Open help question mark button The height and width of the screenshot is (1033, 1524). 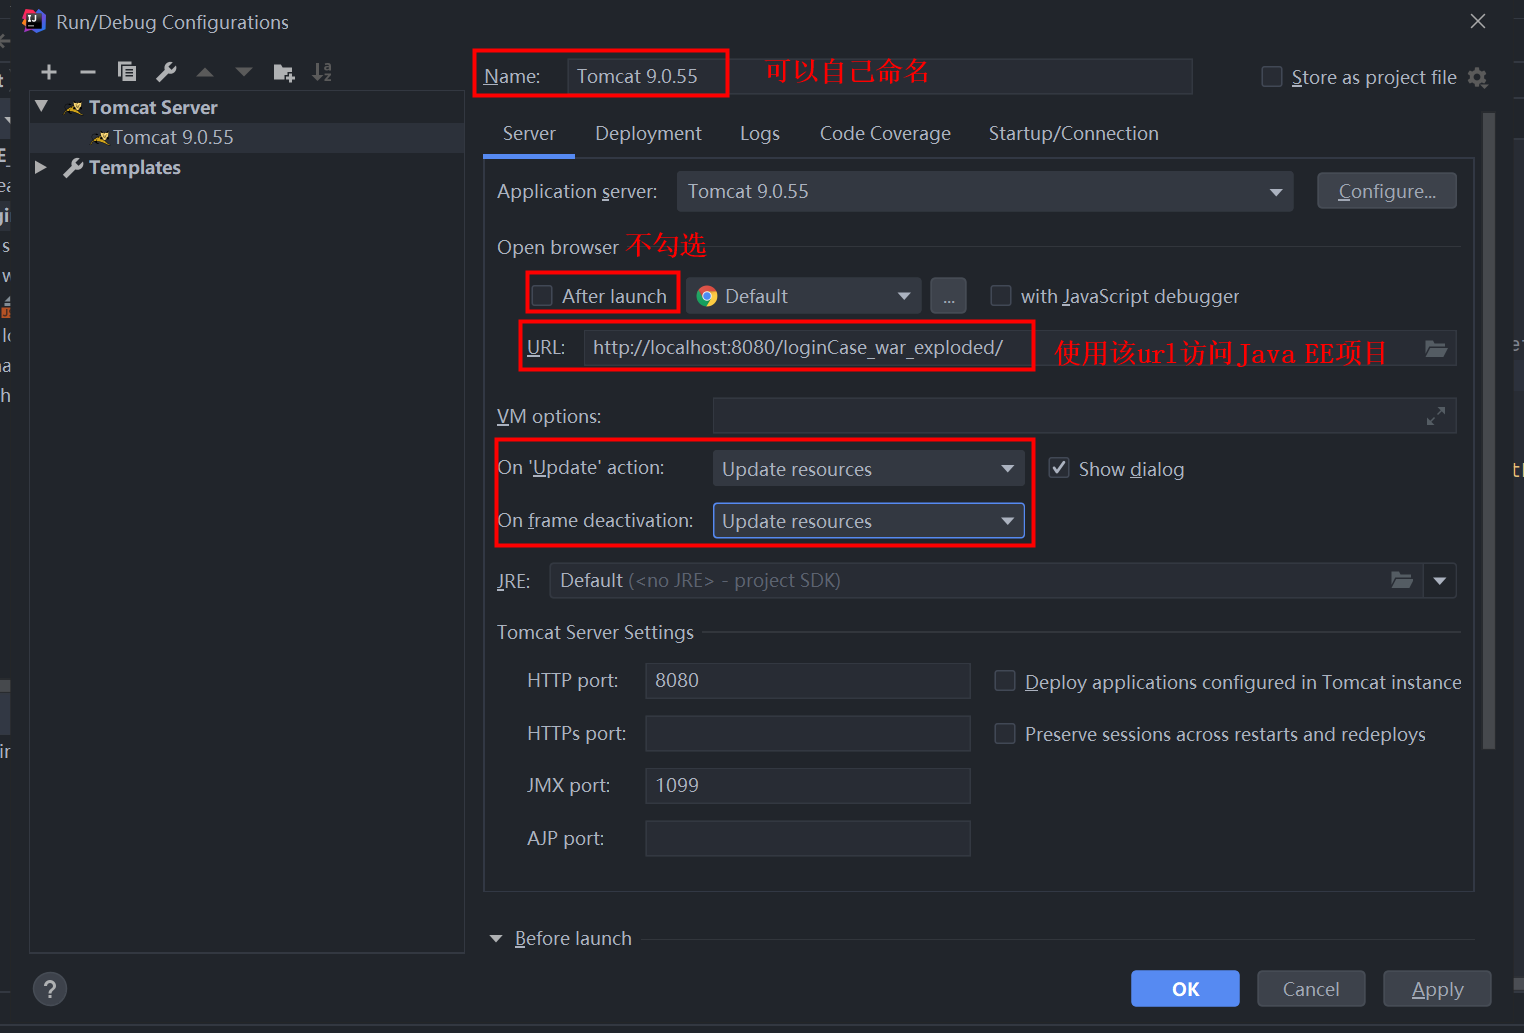click(50, 989)
